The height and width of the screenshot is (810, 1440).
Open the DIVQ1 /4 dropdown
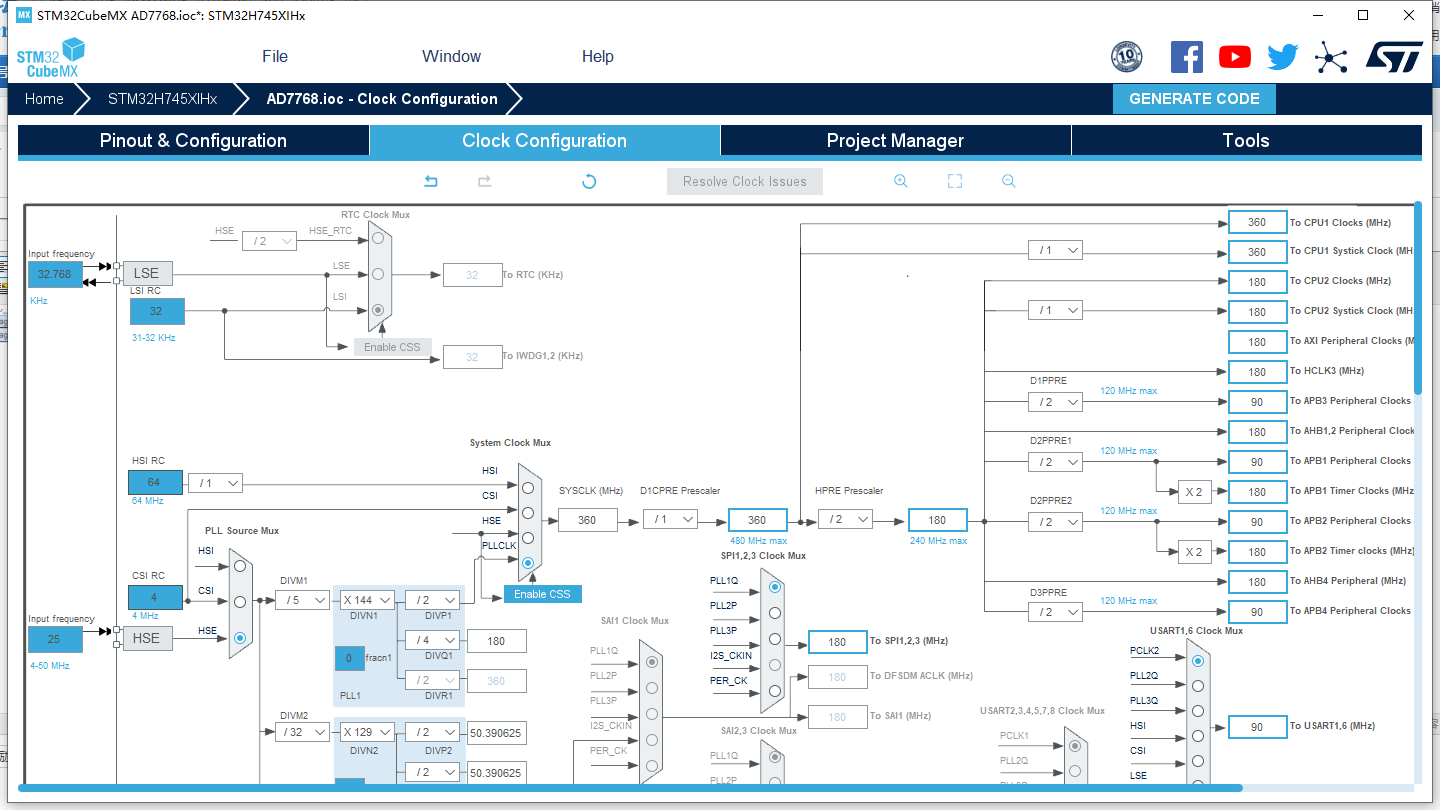click(432, 640)
